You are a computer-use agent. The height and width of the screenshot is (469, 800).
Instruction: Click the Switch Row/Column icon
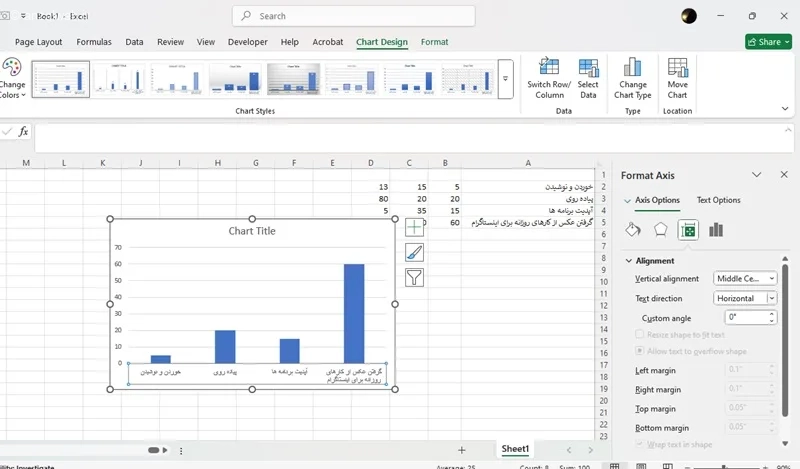tap(549, 68)
